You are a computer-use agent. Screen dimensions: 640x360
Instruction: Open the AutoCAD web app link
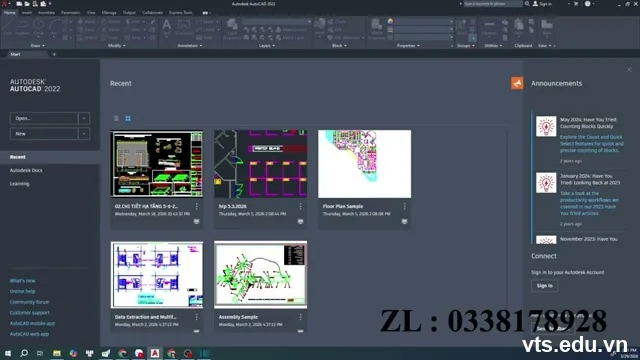tap(29, 334)
